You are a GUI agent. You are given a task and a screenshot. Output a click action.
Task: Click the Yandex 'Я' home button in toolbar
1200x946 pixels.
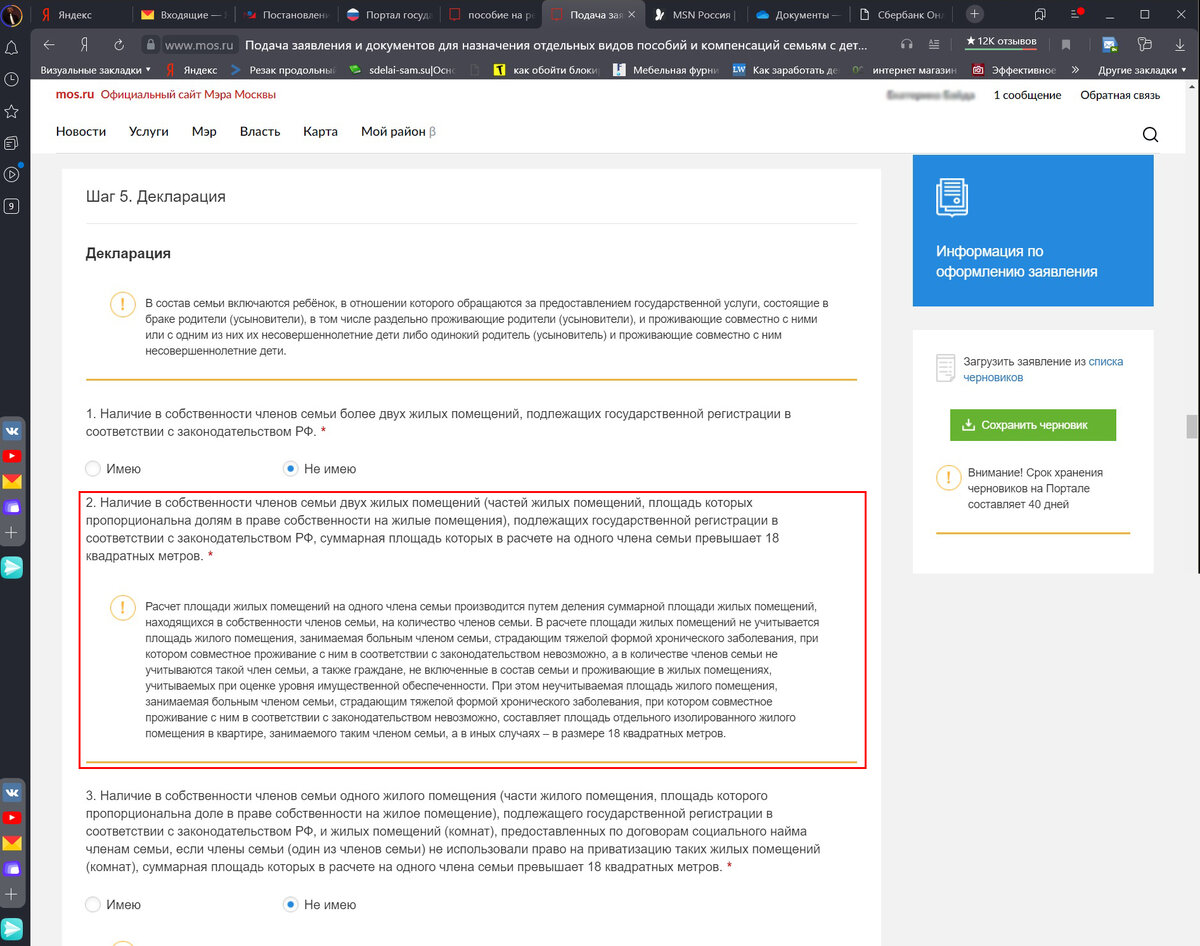click(x=84, y=45)
